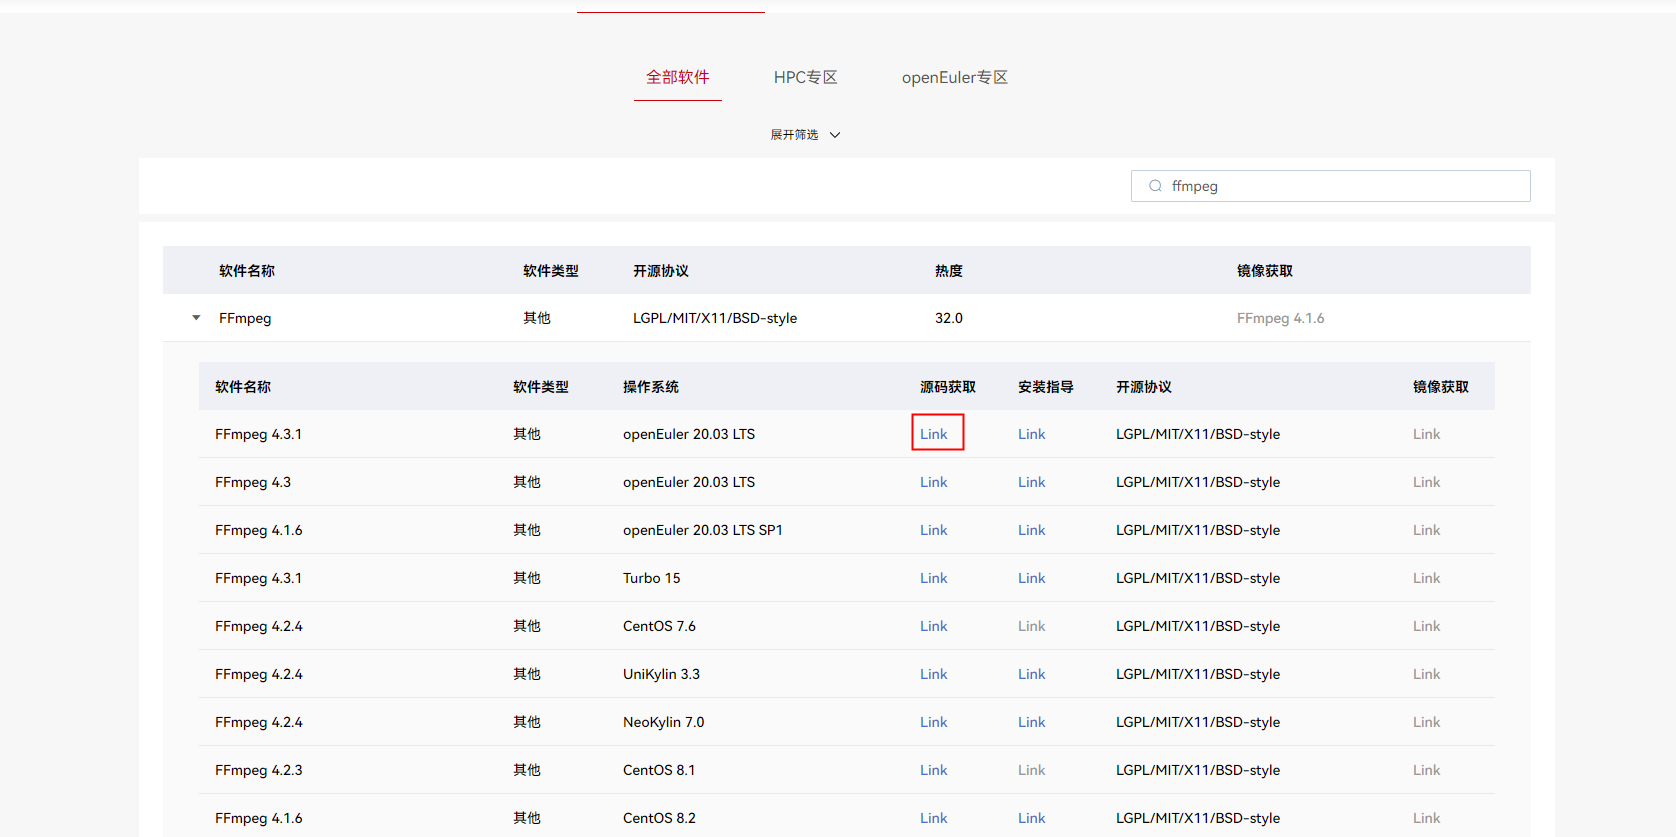Open install guide Link for CentOS 8.2
1676x837 pixels.
tap(1031, 818)
